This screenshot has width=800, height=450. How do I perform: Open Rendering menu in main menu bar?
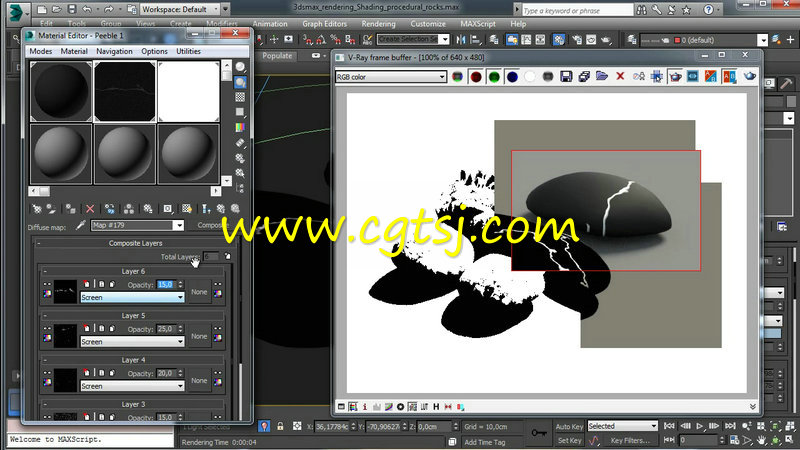[x=378, y=24]
